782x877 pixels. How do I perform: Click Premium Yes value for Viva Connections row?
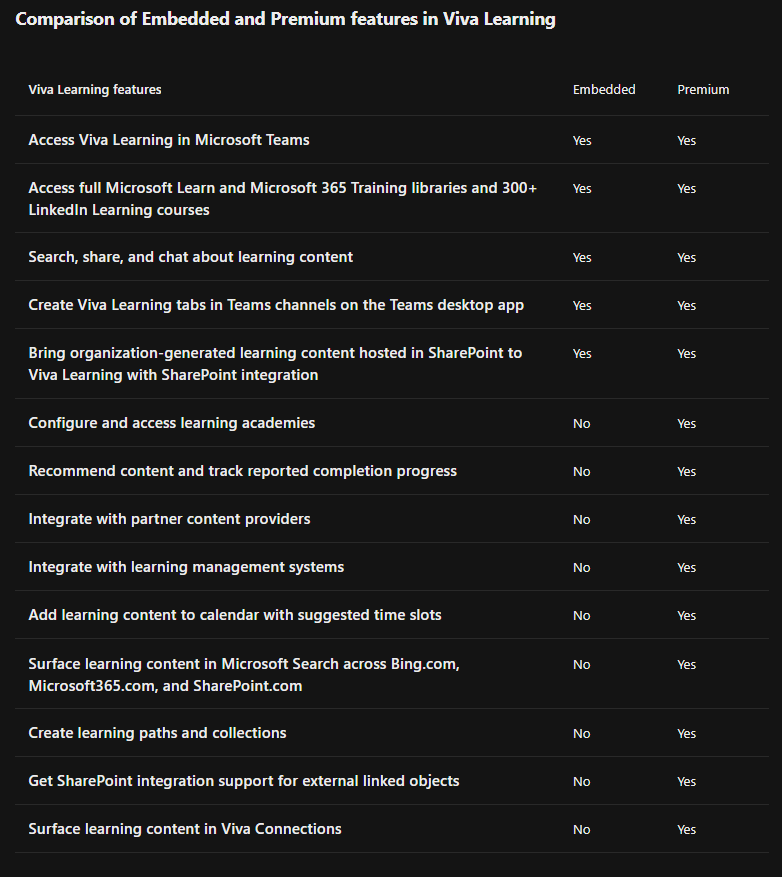coord(687,829)
